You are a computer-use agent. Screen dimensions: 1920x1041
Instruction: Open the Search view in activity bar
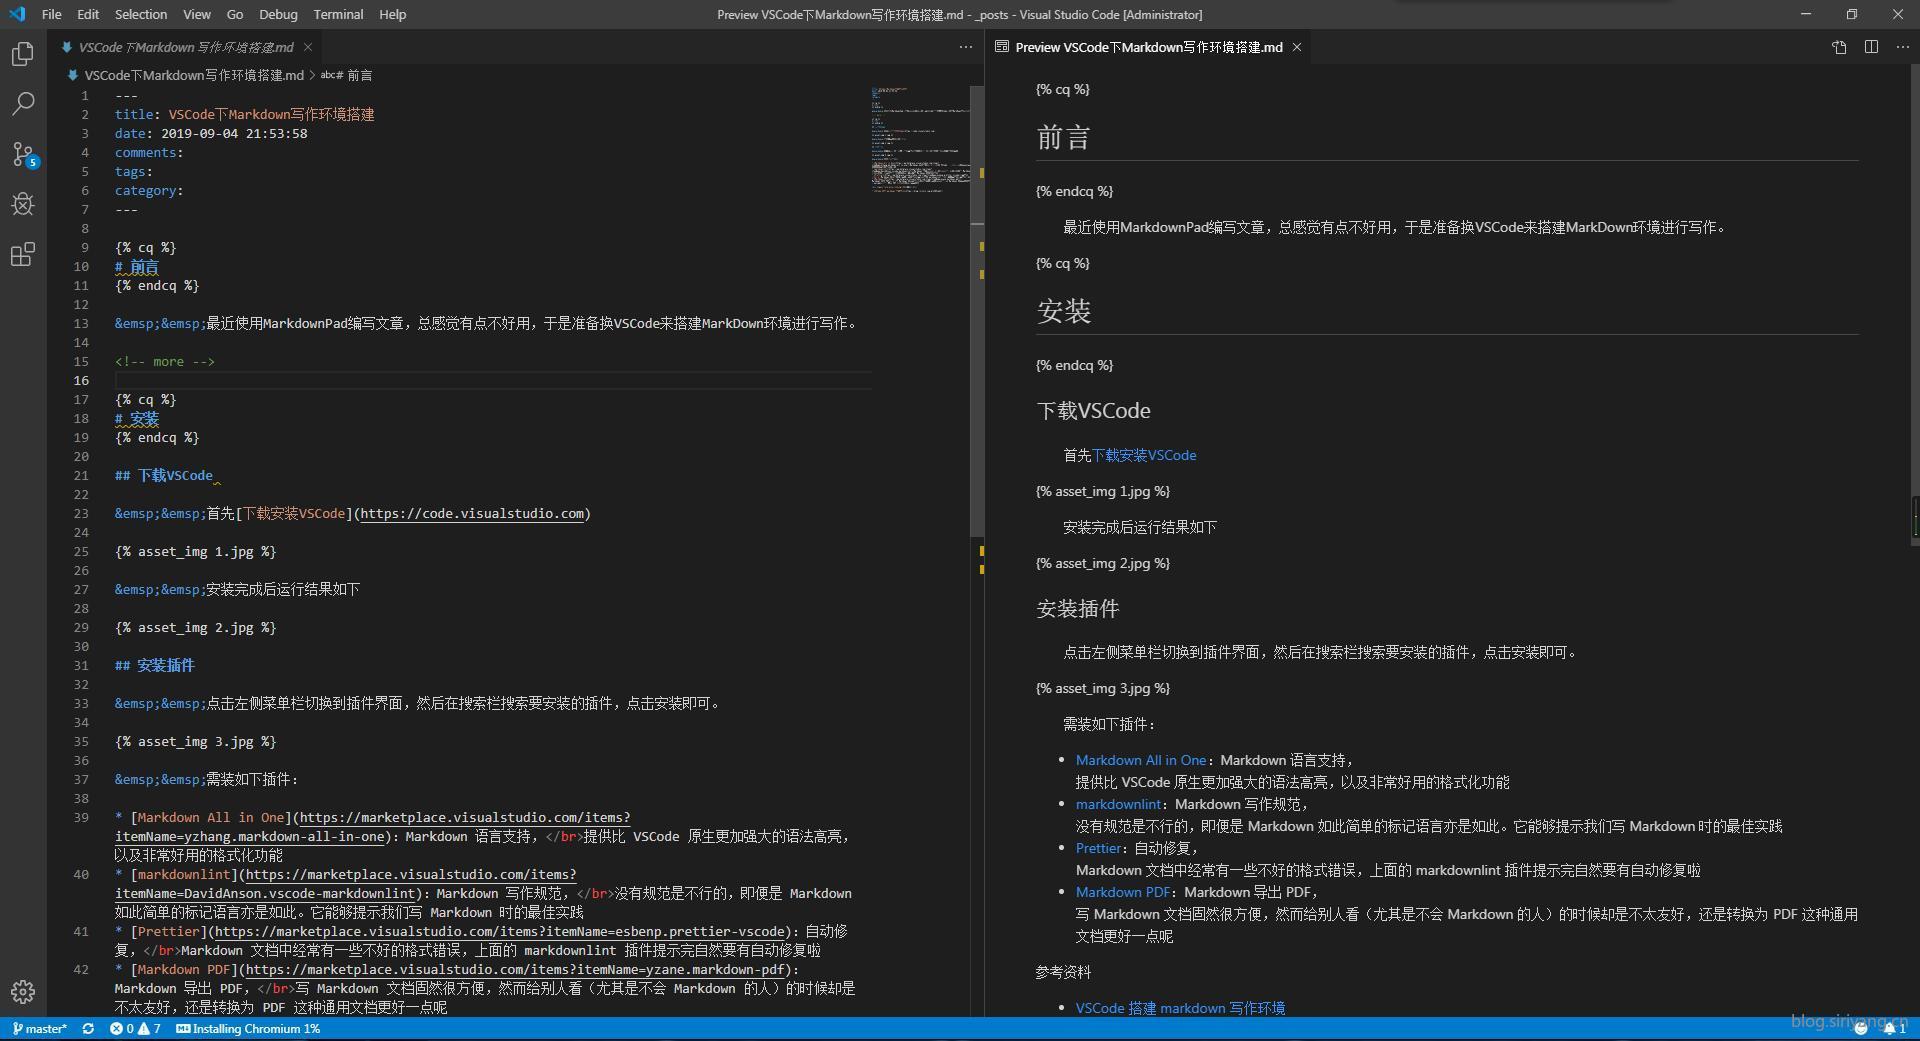coord(23,104)
